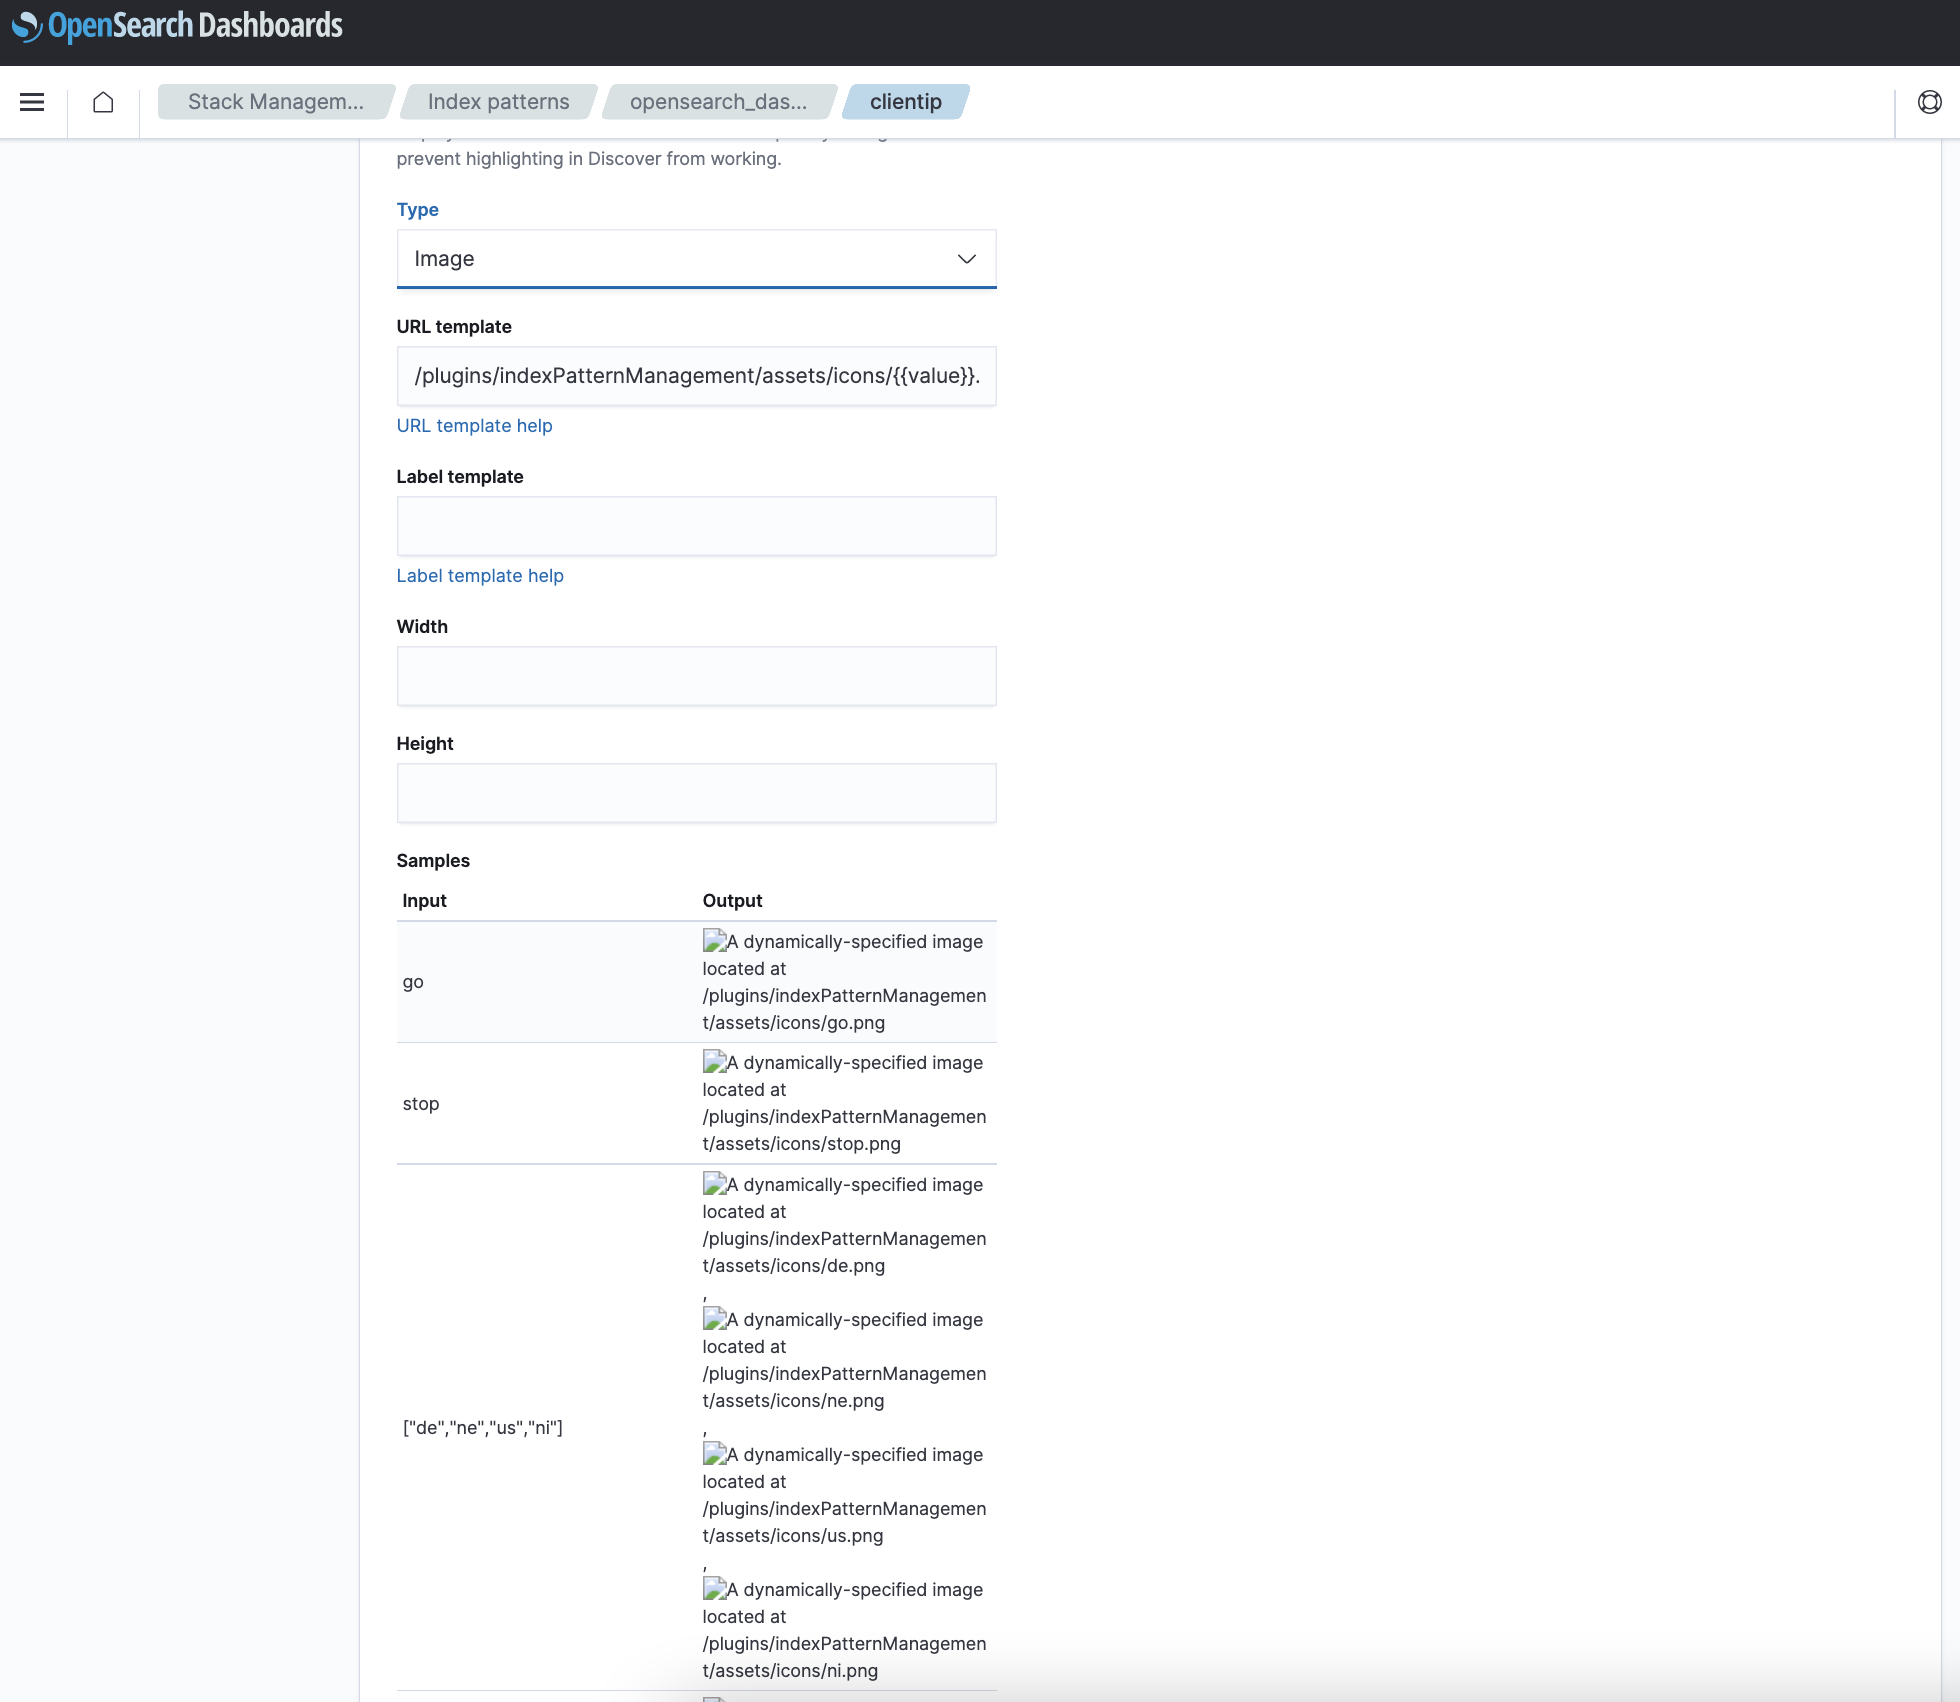The height and width of the screenshot is (1702, 1960).
Task: Click inside the Height field
Action: point(696,792)
